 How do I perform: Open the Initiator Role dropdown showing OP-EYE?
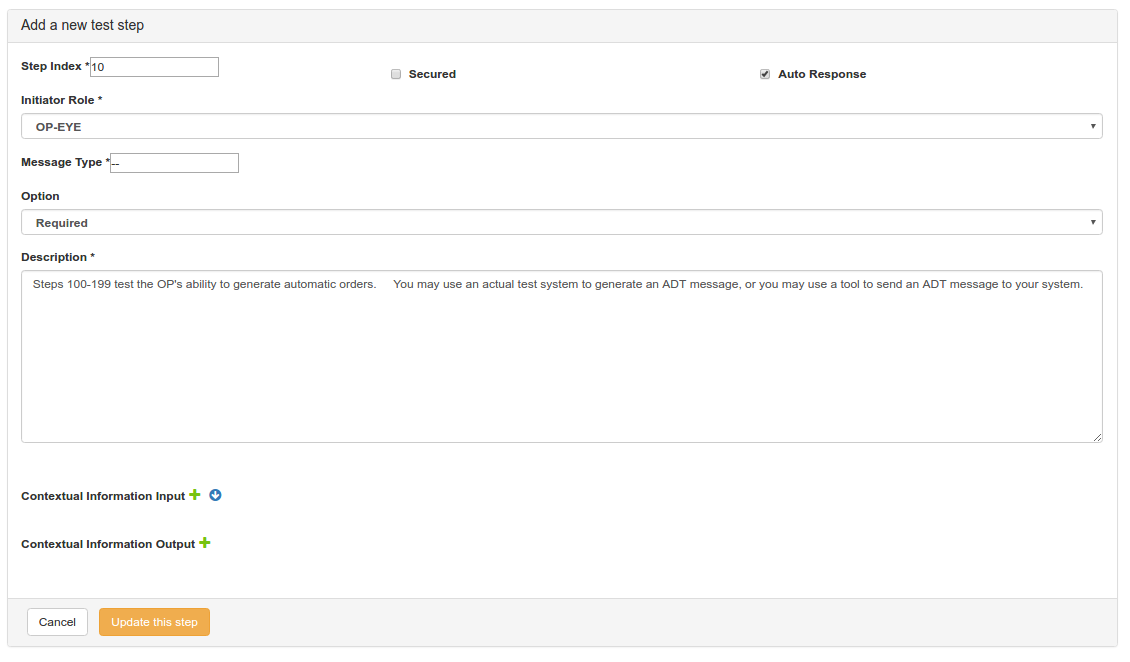pyautogui.click(x=560, y=127)
